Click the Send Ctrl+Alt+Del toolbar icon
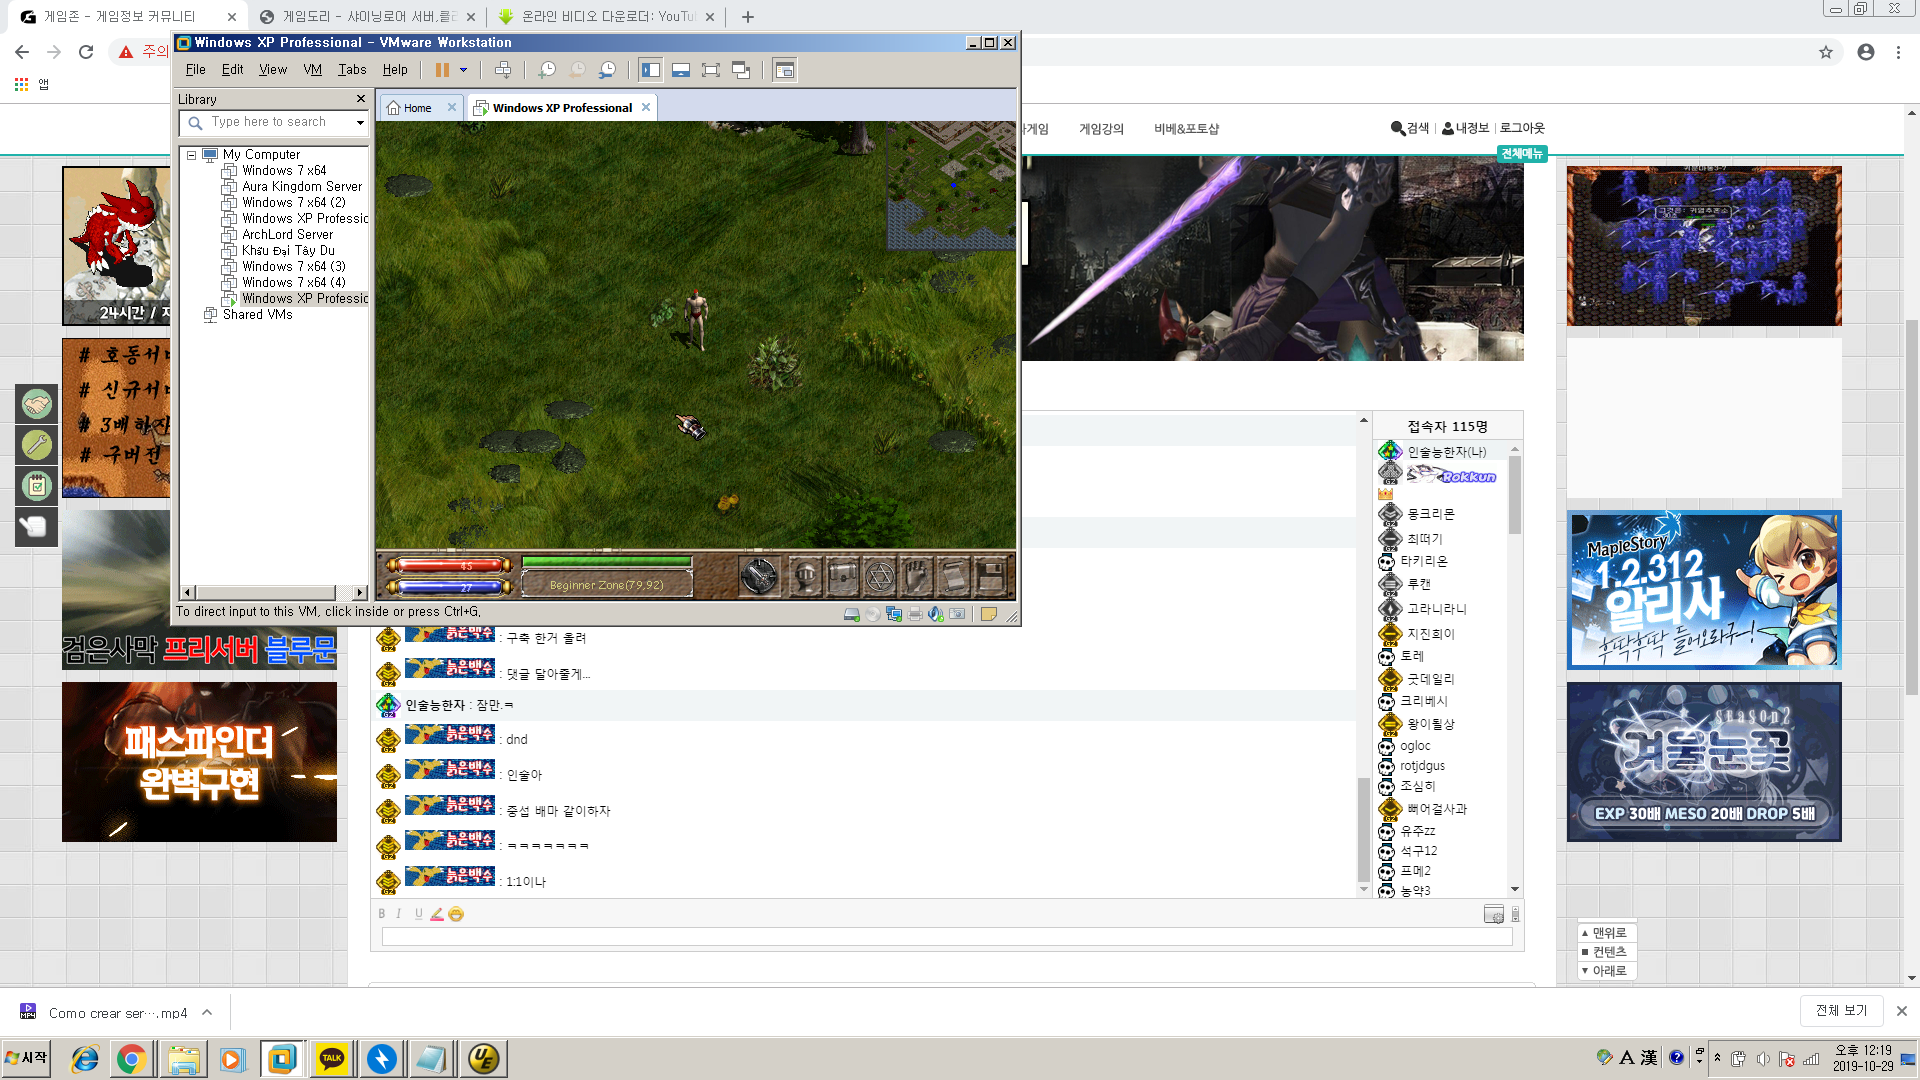1920x1080 pixels. click(x=503, y=70)
